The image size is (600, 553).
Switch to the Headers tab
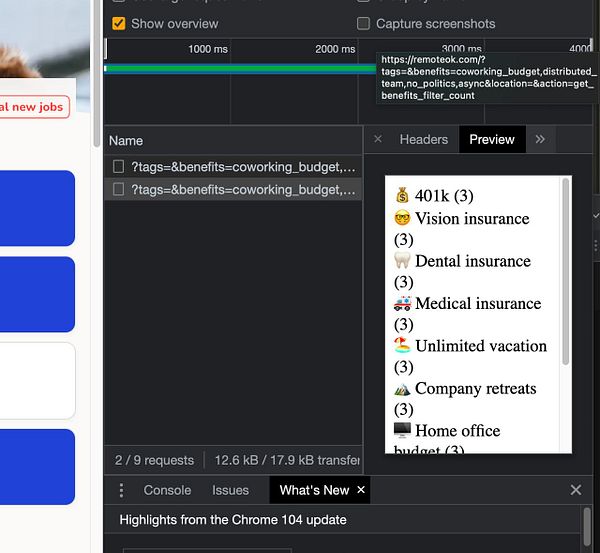coord(424,139)
